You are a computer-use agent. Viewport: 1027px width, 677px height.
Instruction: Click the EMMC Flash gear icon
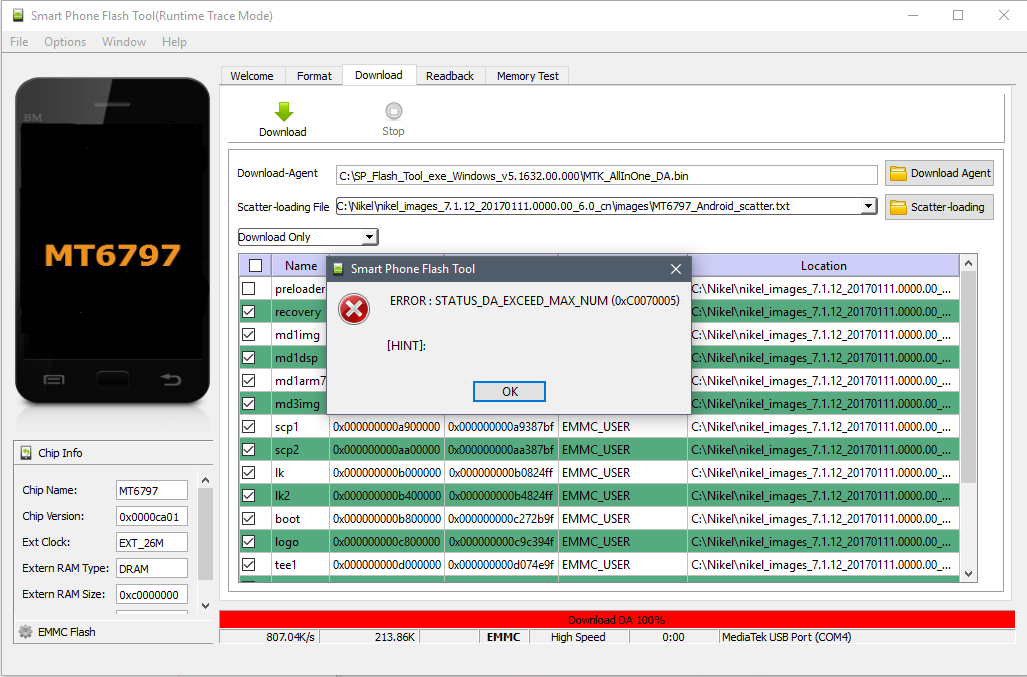tap(25, 631)
